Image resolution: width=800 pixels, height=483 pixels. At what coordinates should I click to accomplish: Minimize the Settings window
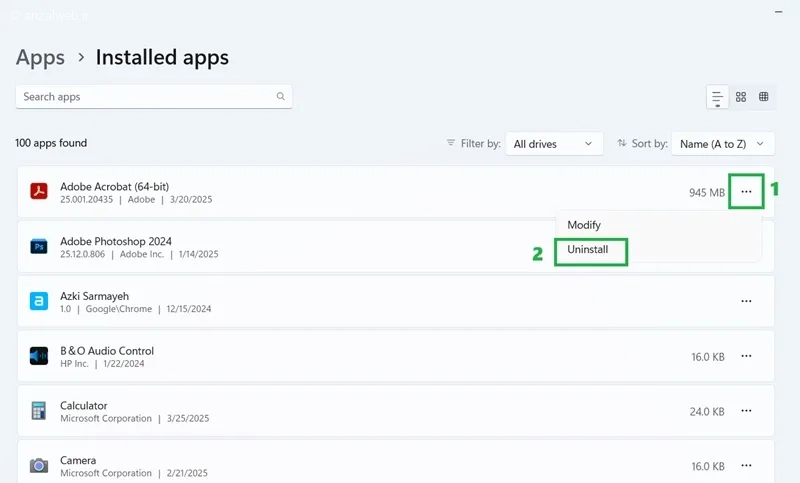click(779, 12)
